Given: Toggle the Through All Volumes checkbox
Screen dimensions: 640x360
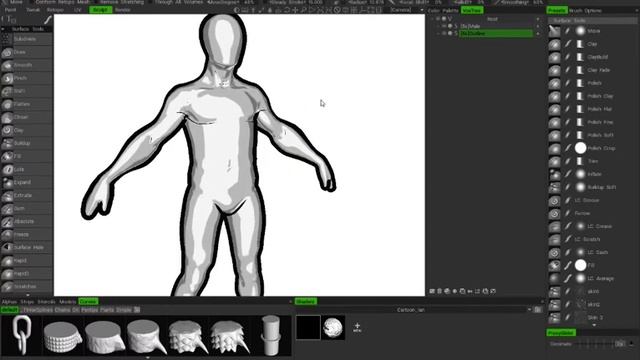Looking at the screenshot, I should click(151, 2).
